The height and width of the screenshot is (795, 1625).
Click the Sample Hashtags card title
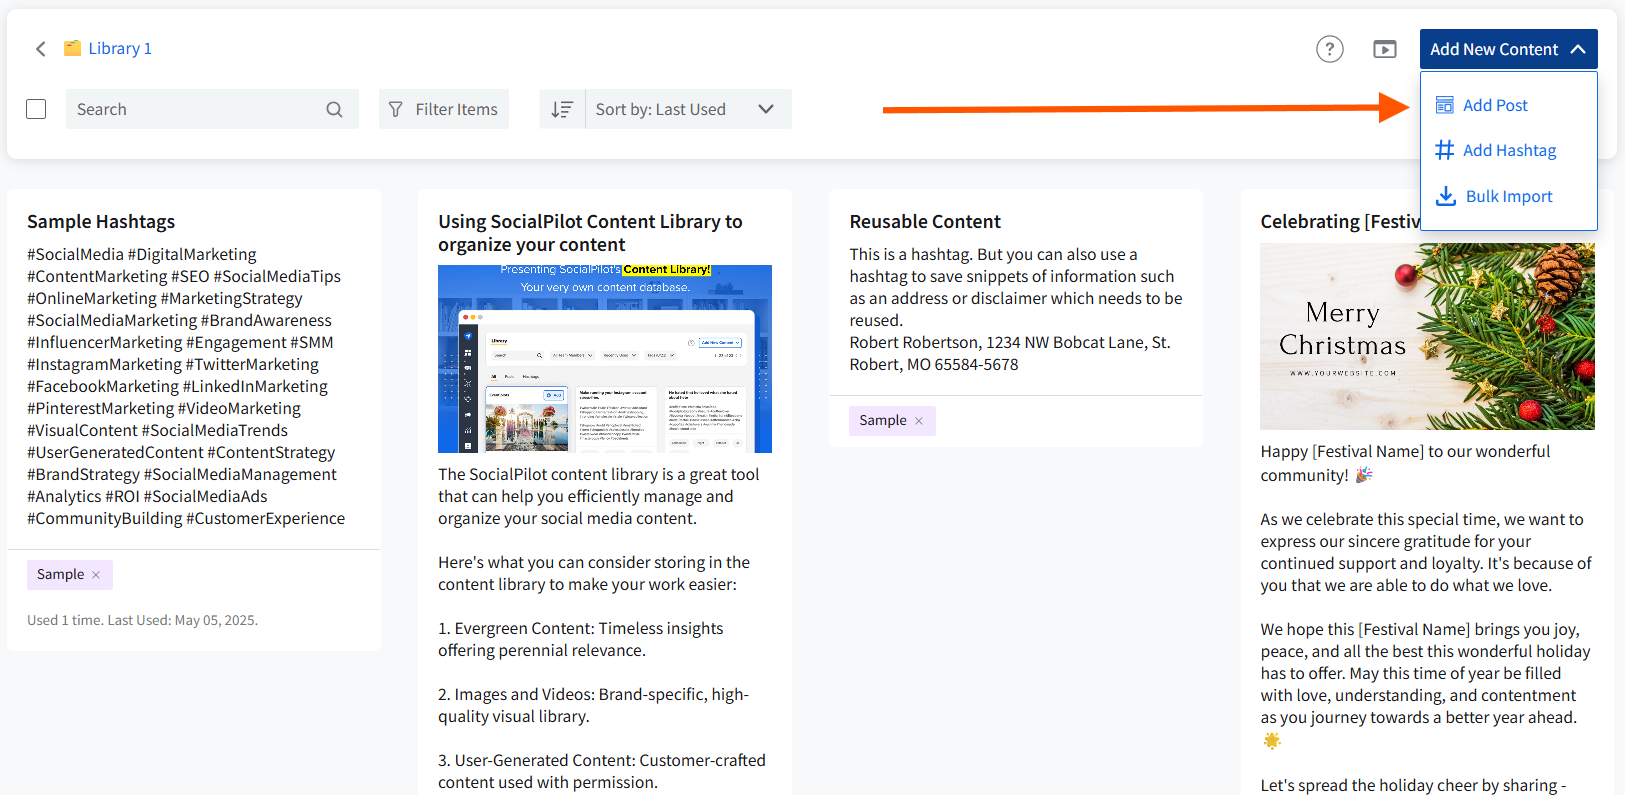pyautogui.click(x=101, y=221)
